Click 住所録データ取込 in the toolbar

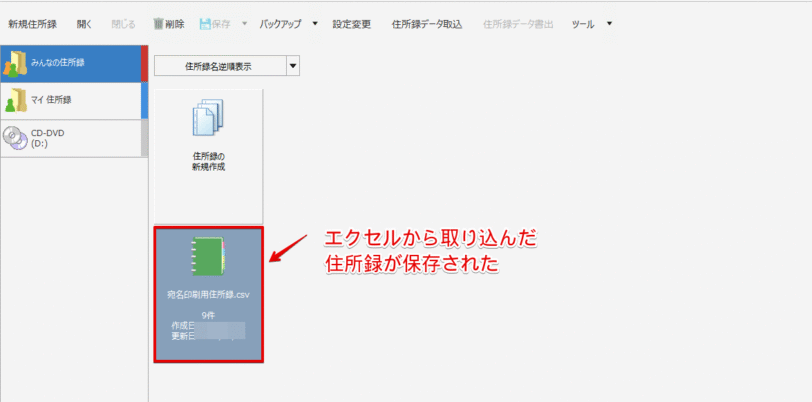[x=427, y=24]
